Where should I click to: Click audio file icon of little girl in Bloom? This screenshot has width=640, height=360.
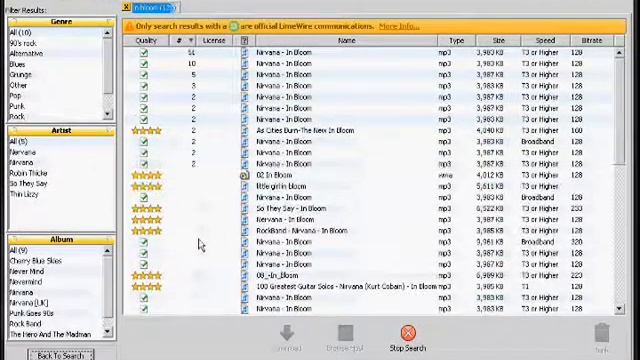pos(244,187)
